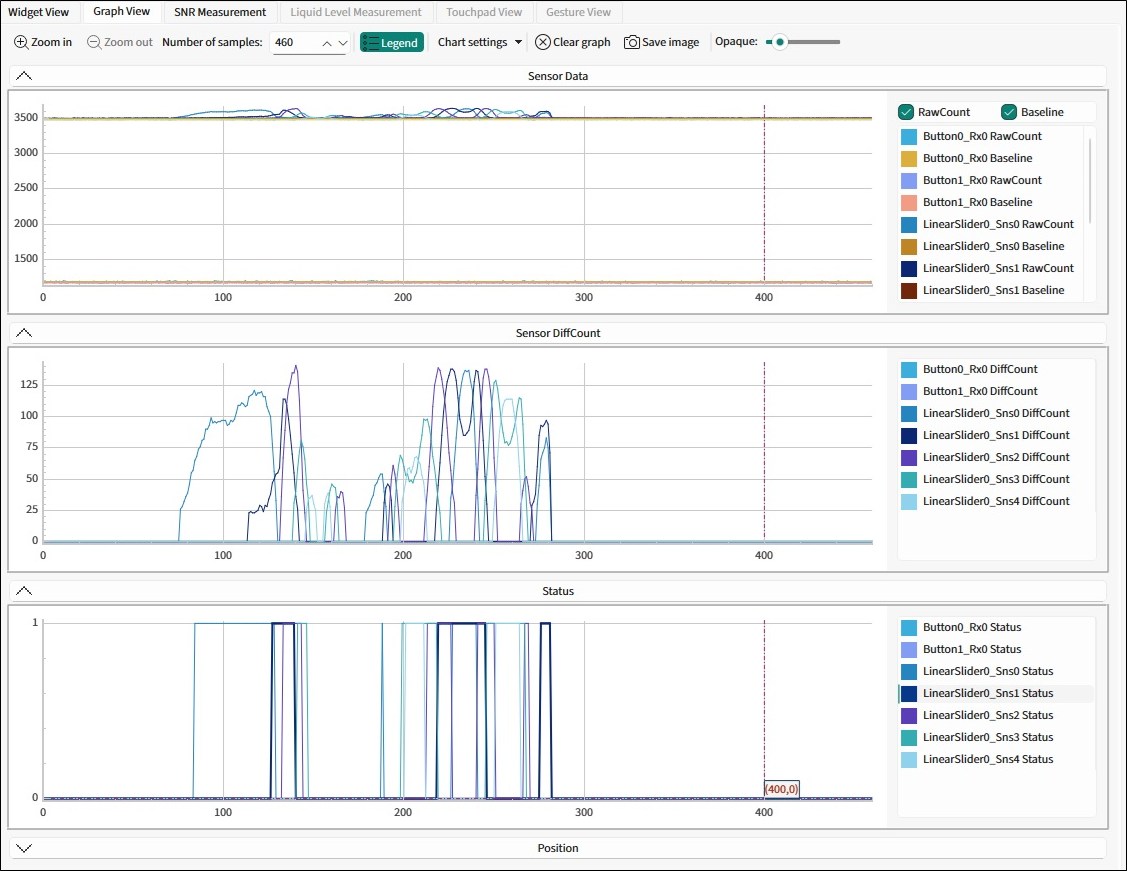This screenshot has height=871, width=1127.
Task: Open the SNR Measurement tab
Action: 220,12
